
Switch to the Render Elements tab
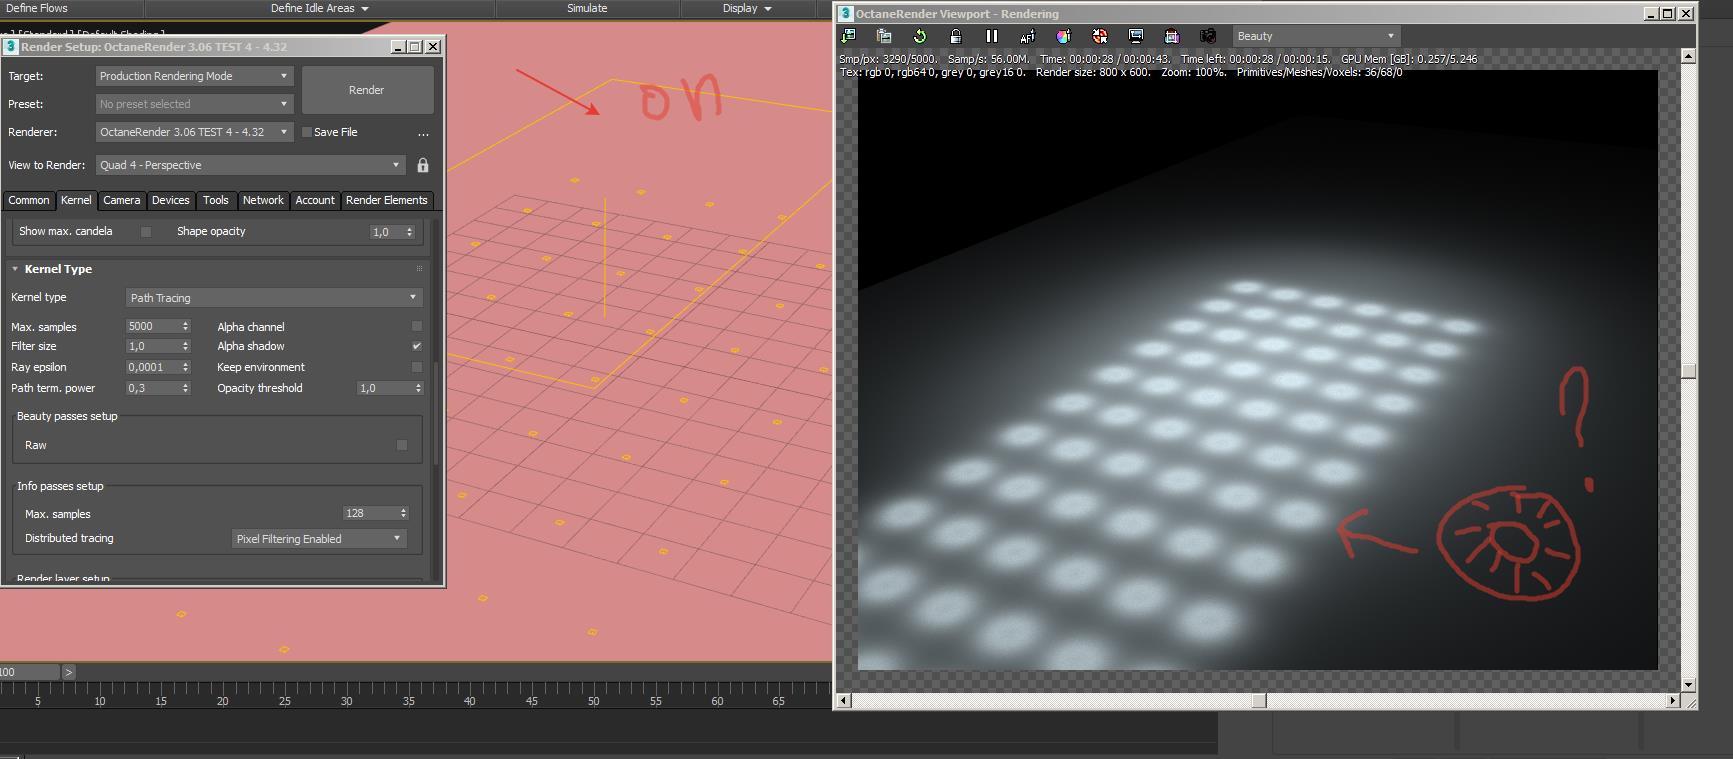387,201
